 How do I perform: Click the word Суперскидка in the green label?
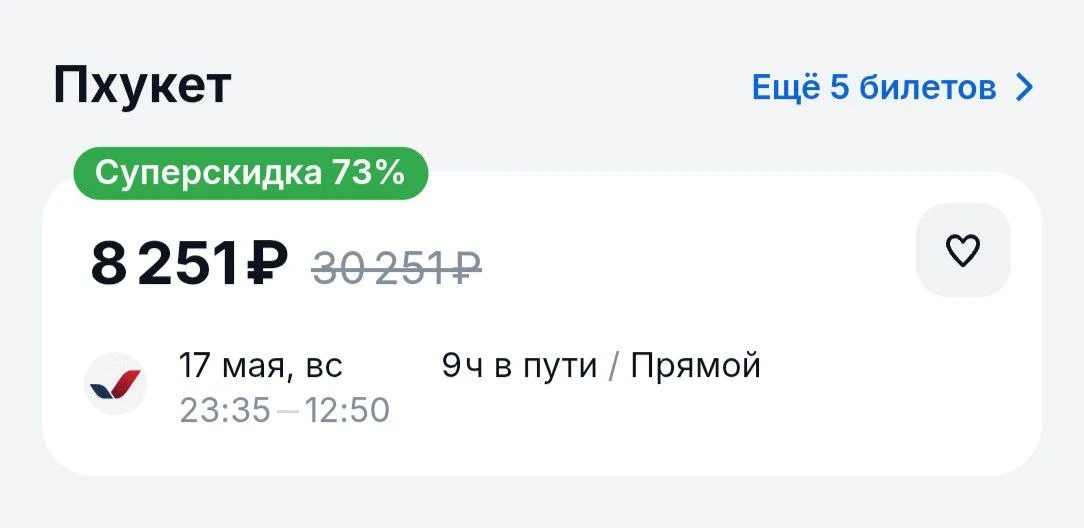(x=208, y=175)
